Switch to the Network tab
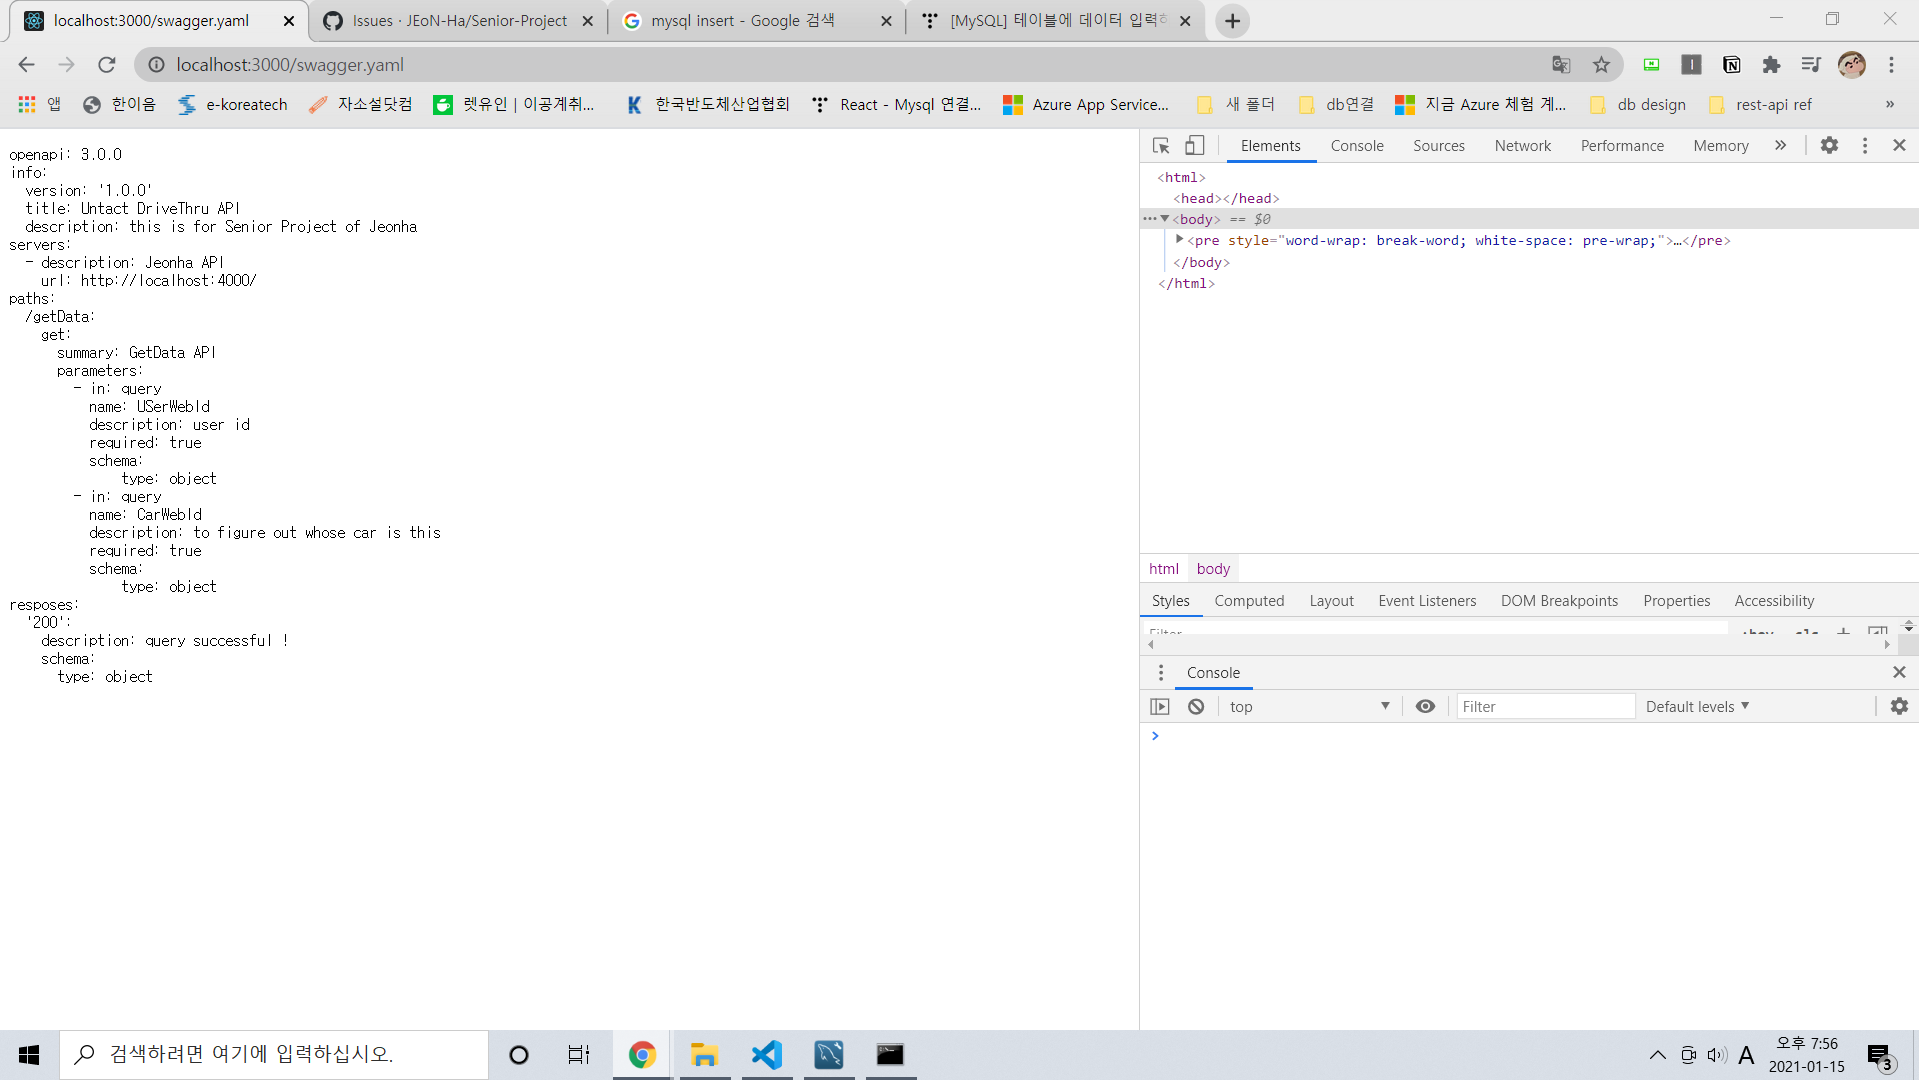This screenshot has width=1919, height=1080. [x=1523, y=146]
